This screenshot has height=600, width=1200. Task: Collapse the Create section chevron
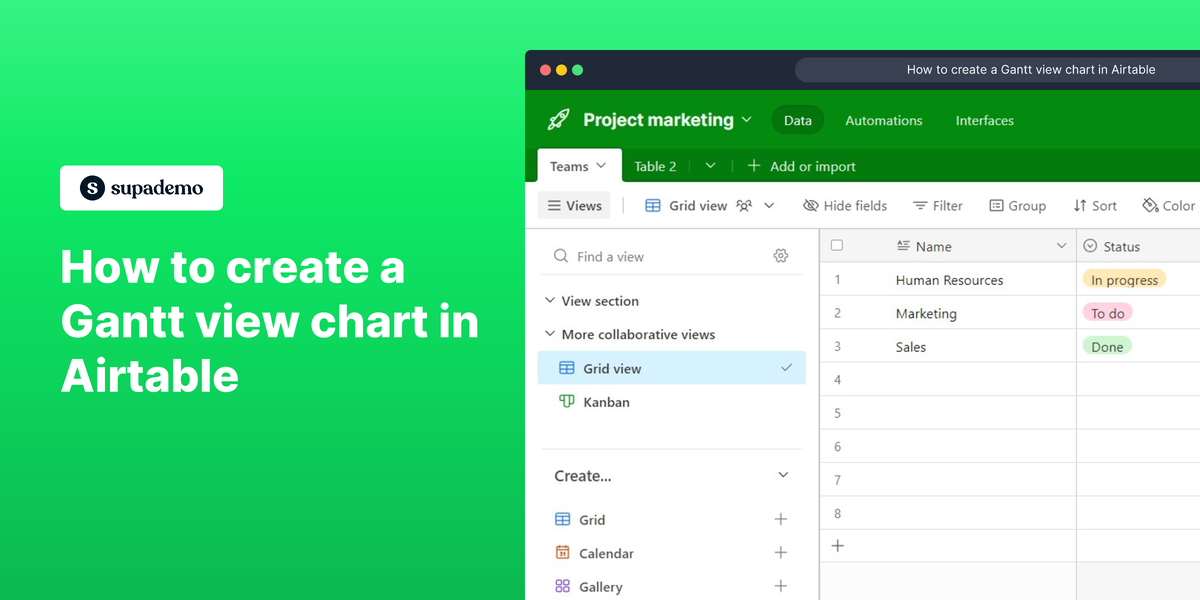pos(784,475)
